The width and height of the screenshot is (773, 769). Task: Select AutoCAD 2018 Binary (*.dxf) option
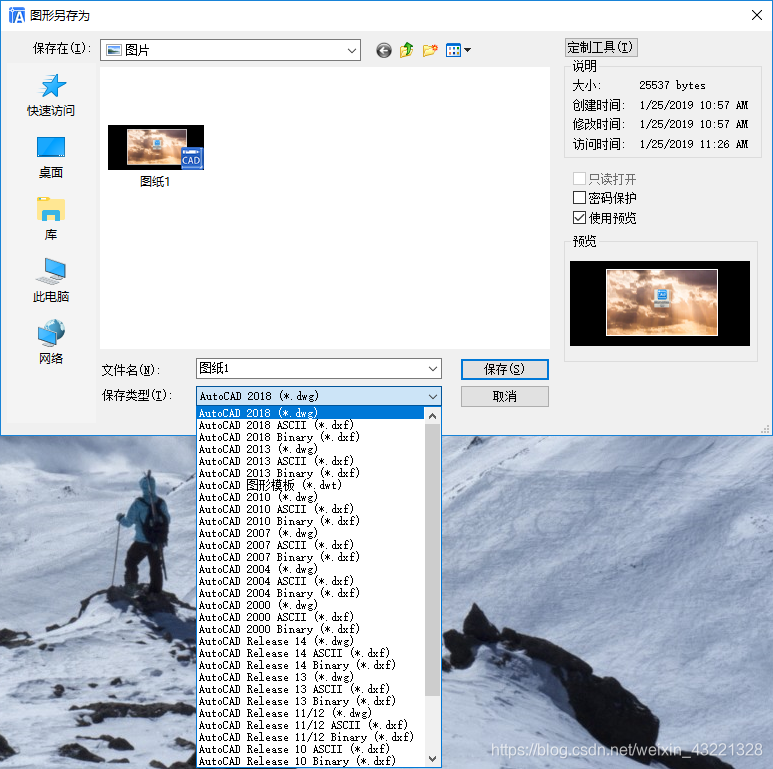pos(311,437)
